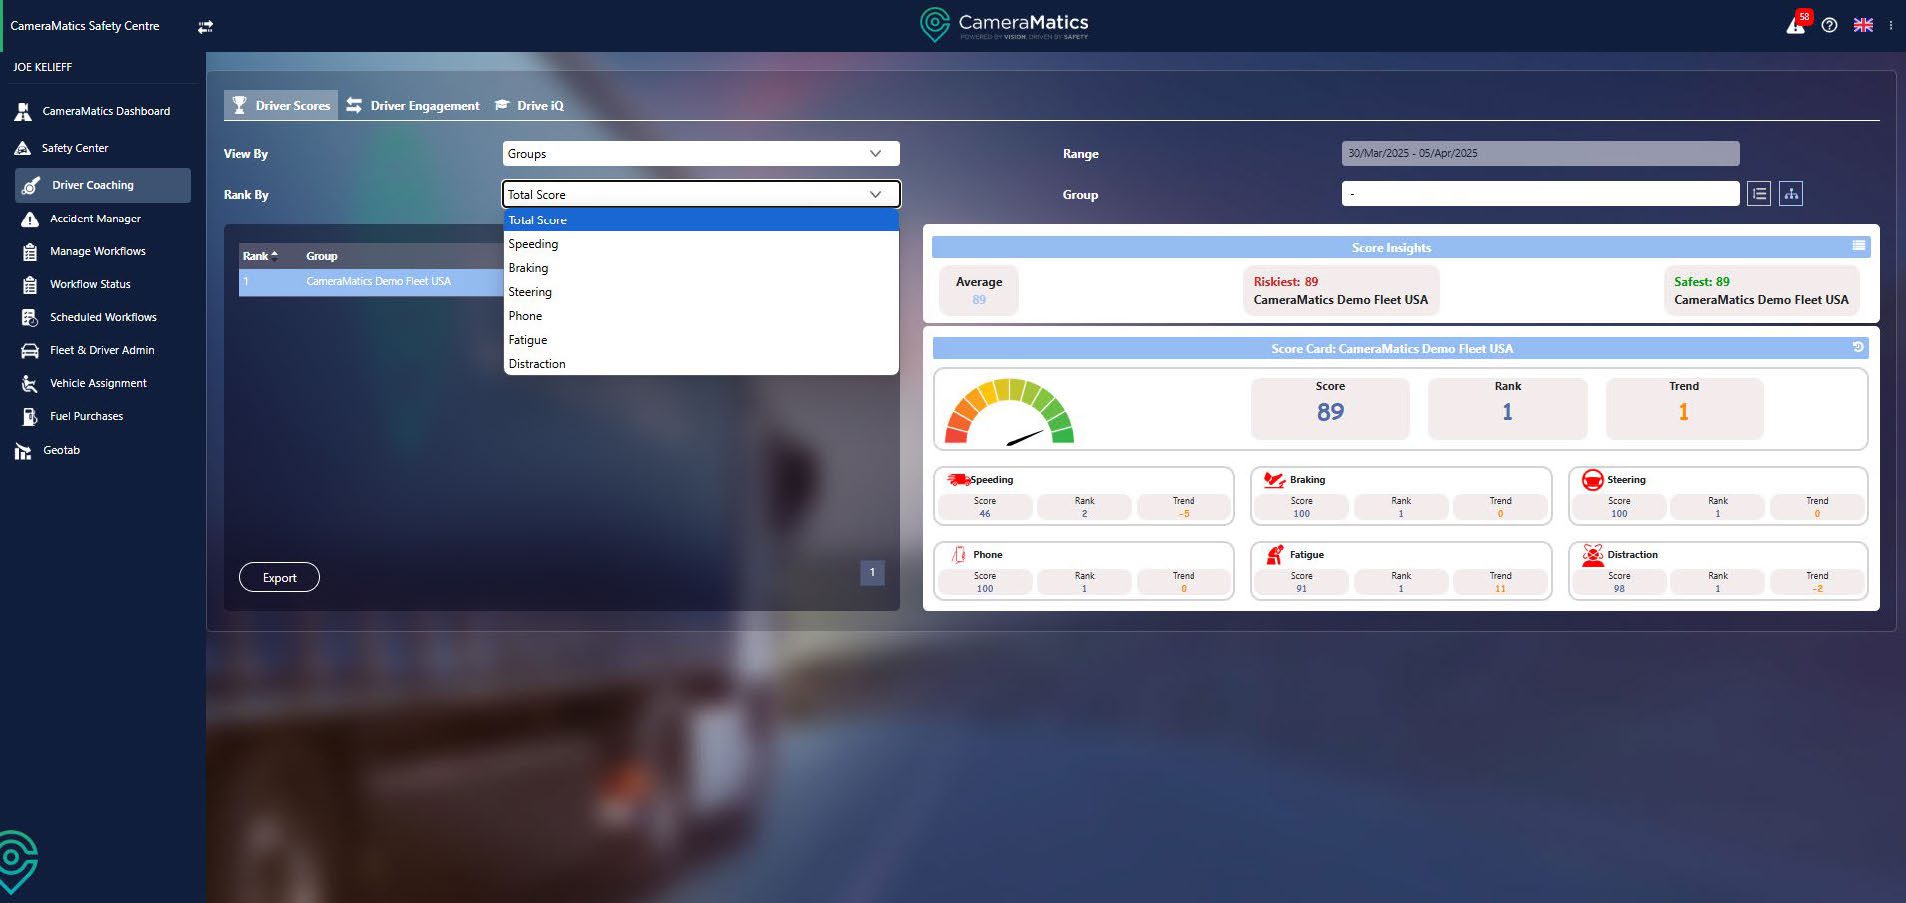Choose Speeding from the Rank By list
1906x903 pixels.
[533, 244]
